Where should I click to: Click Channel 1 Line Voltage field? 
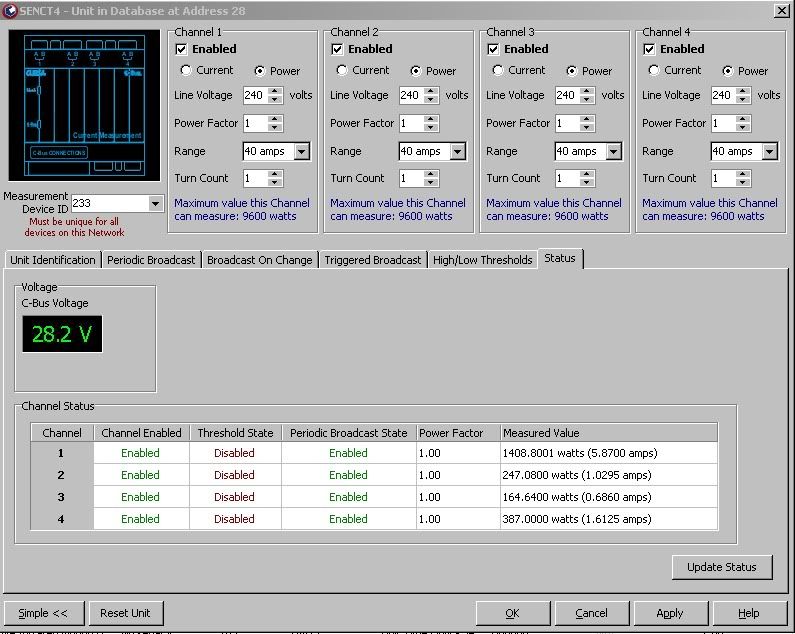(256, 95)
